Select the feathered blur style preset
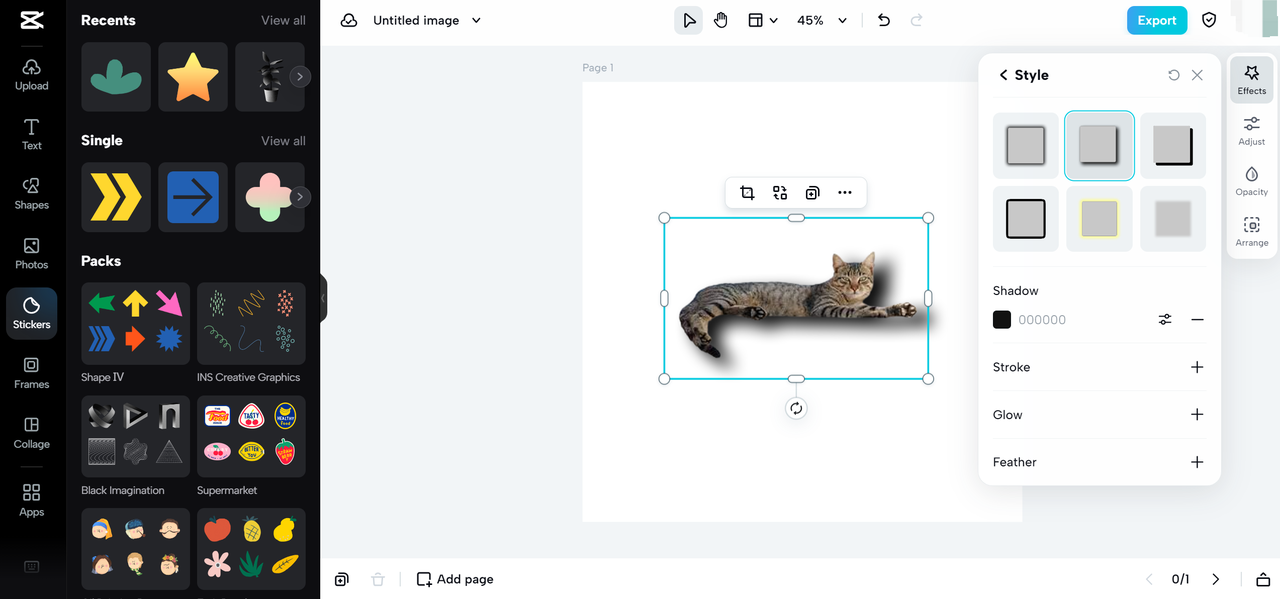The width and height of the screenshot is (1280, 599). pyautogui.click(x=1173, y=218)
